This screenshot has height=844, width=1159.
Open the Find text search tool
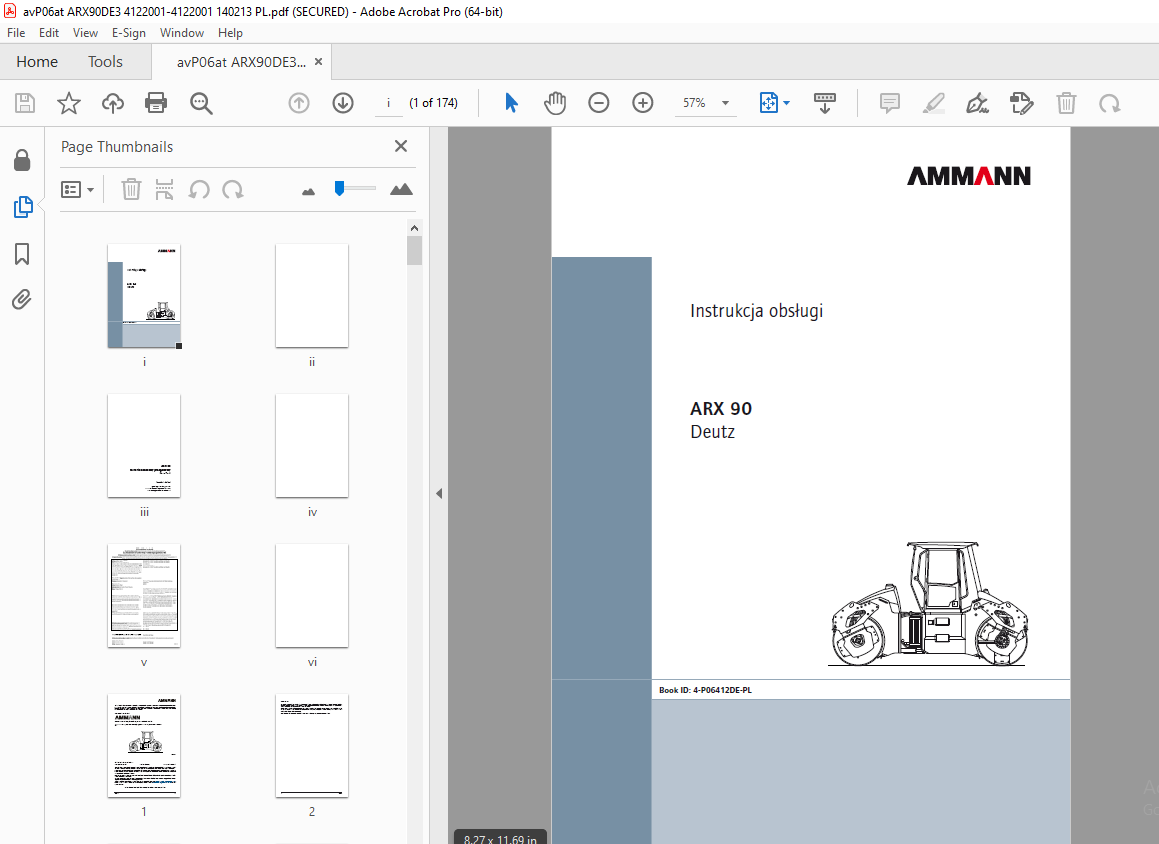click(201, 103)
